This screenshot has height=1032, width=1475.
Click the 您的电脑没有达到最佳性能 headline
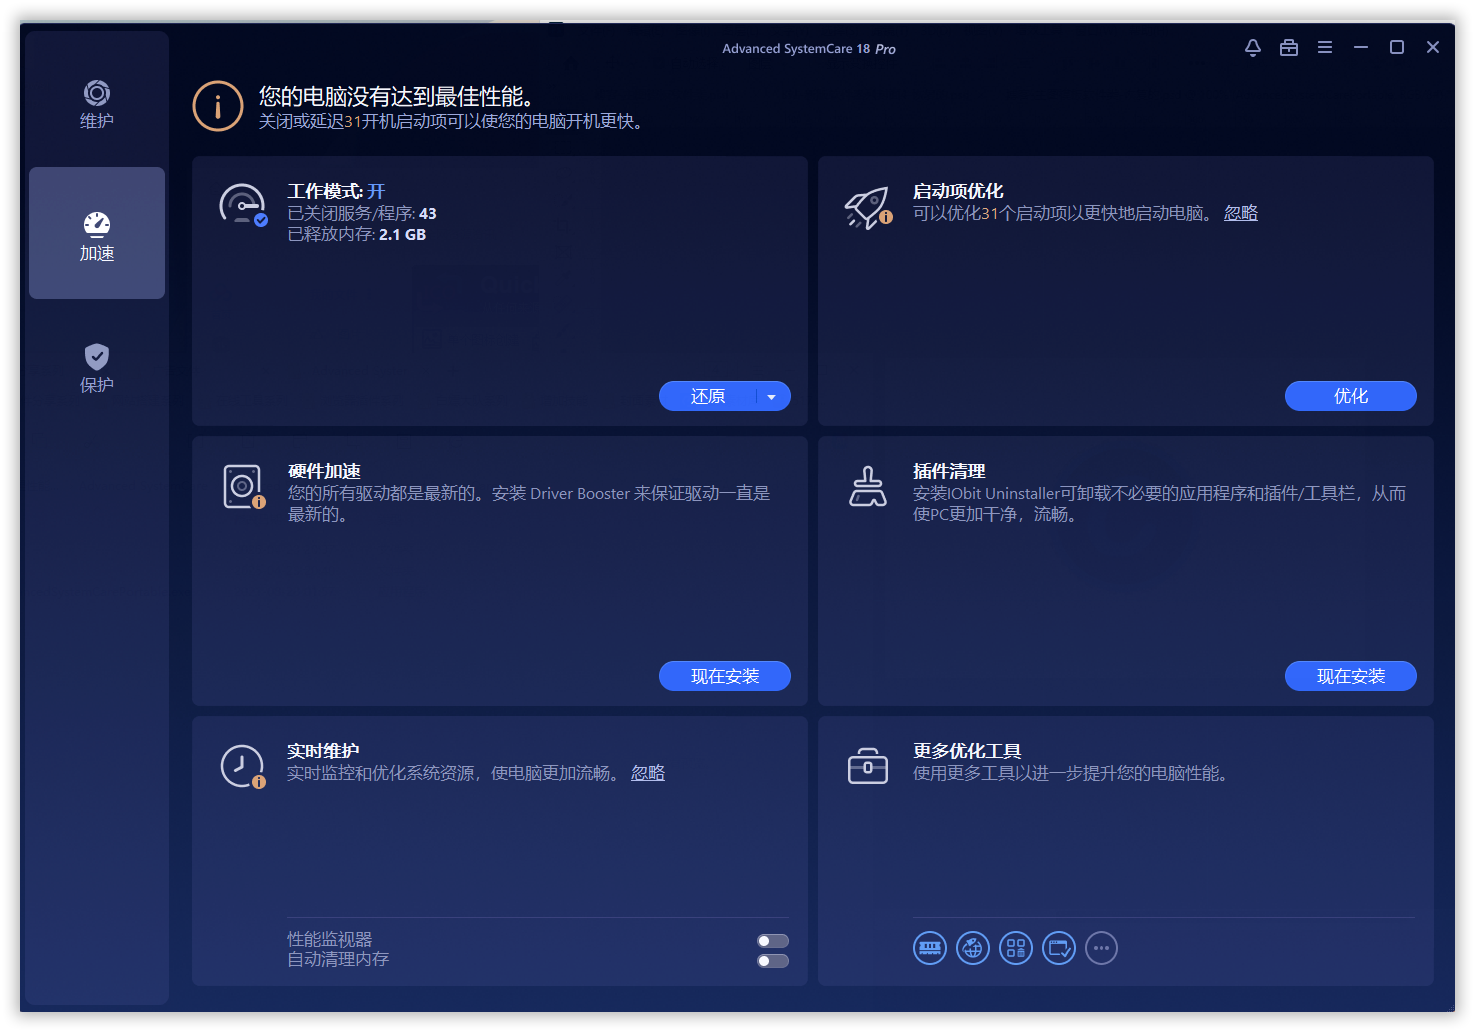point(396,96)
